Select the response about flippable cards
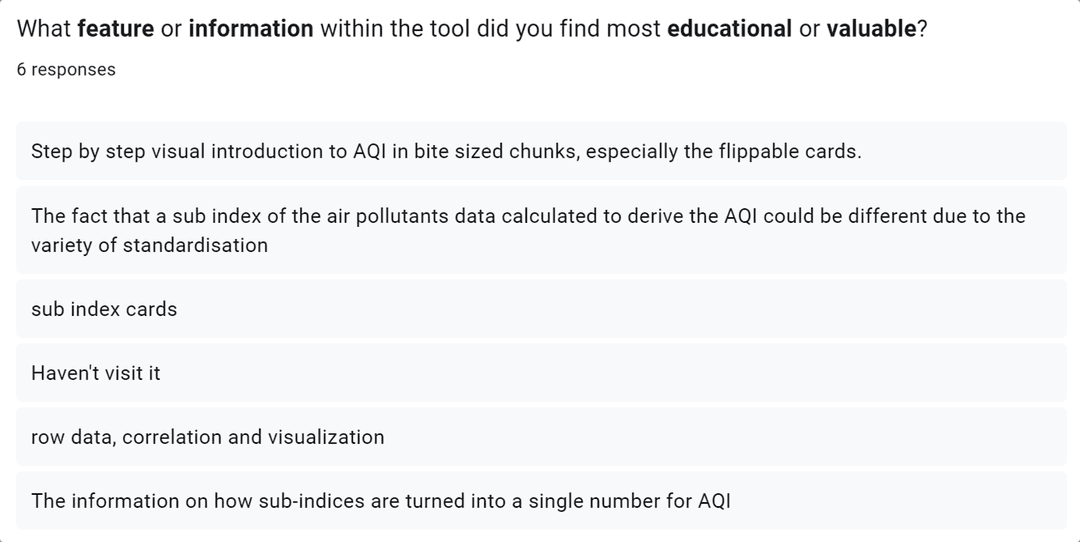Image resolution: width=1080 pixels, height=542 pixels. point(541,151)
